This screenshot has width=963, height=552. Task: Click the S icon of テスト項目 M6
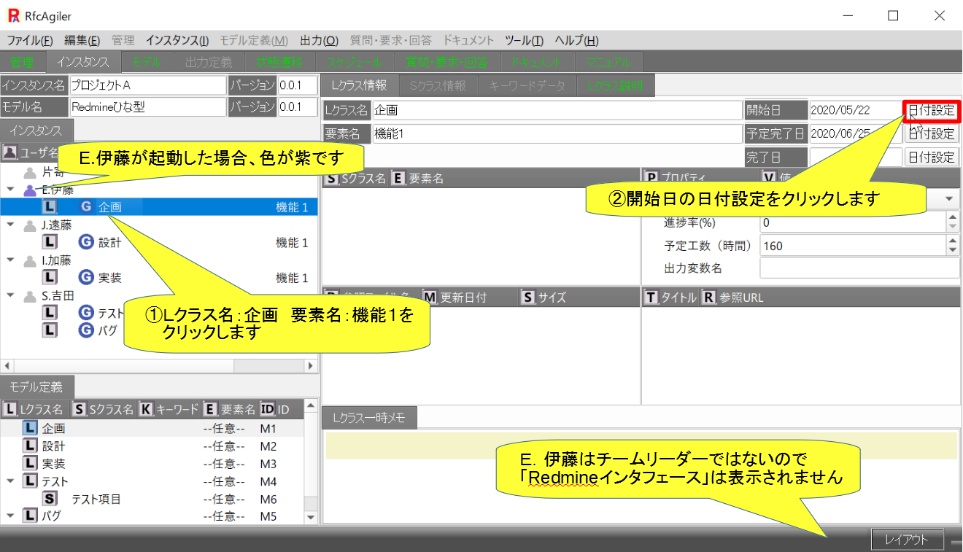pos(50,499)
